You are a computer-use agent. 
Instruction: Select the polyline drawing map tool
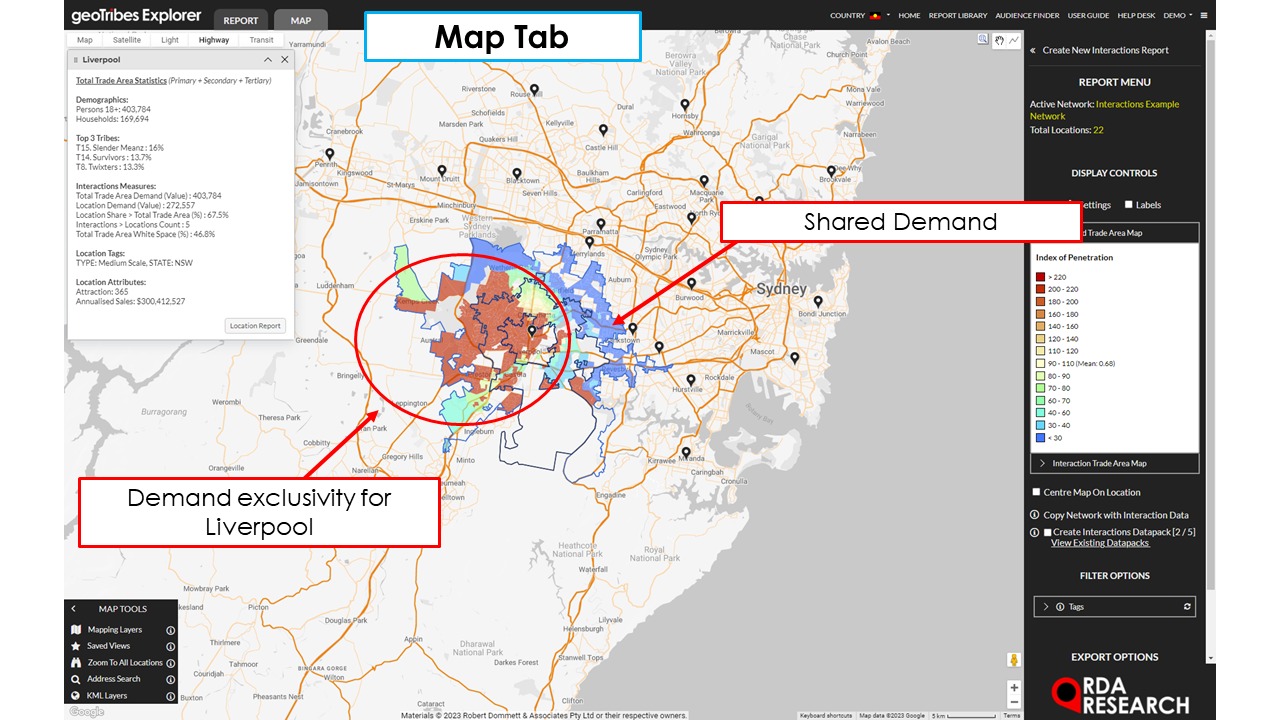1014,40
